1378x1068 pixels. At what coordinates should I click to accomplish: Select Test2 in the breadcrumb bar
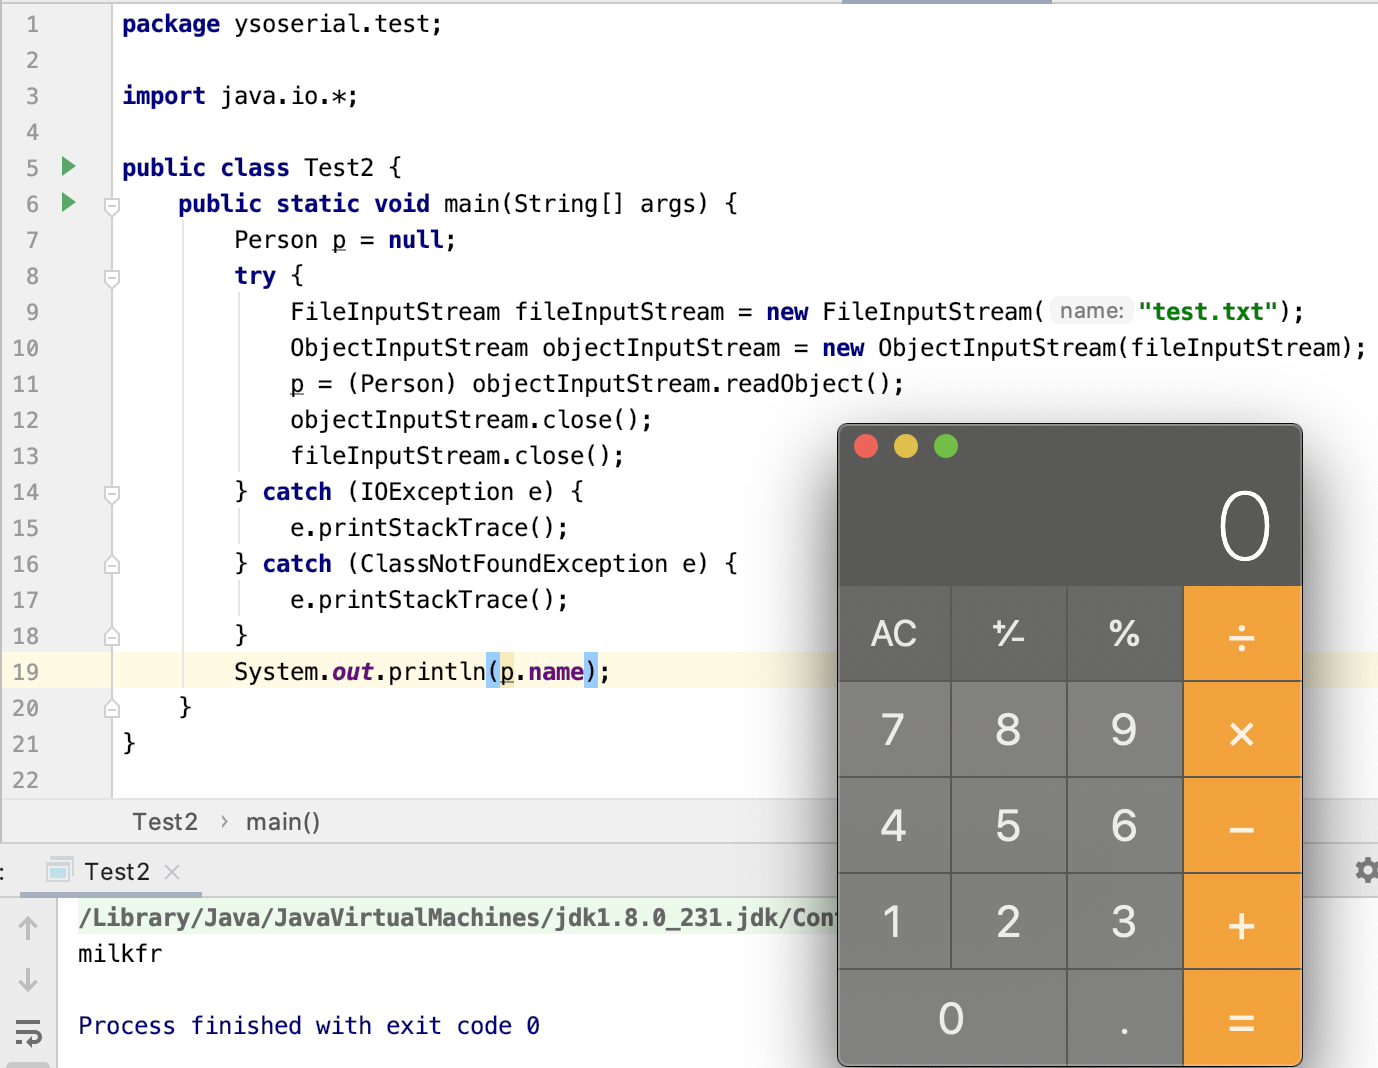[165, 822]
